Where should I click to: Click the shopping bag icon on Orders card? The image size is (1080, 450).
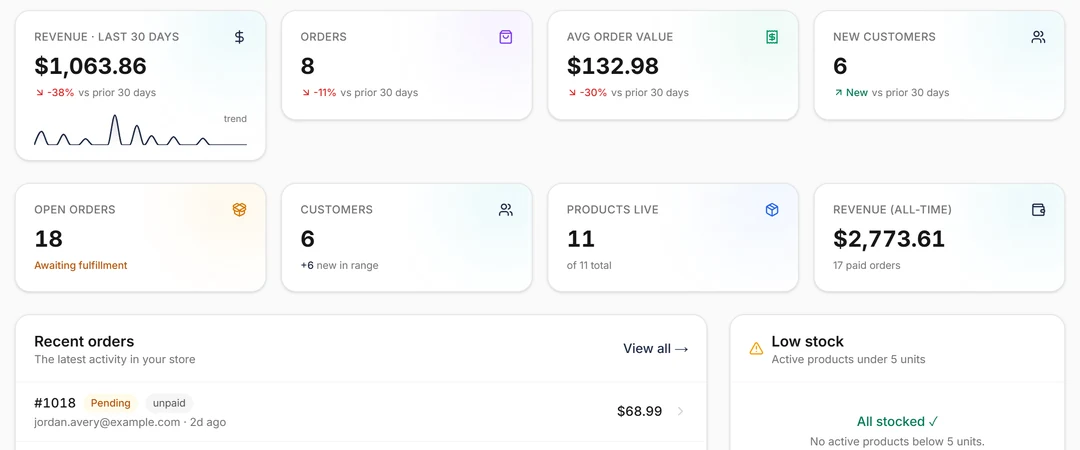pos(506,37)
